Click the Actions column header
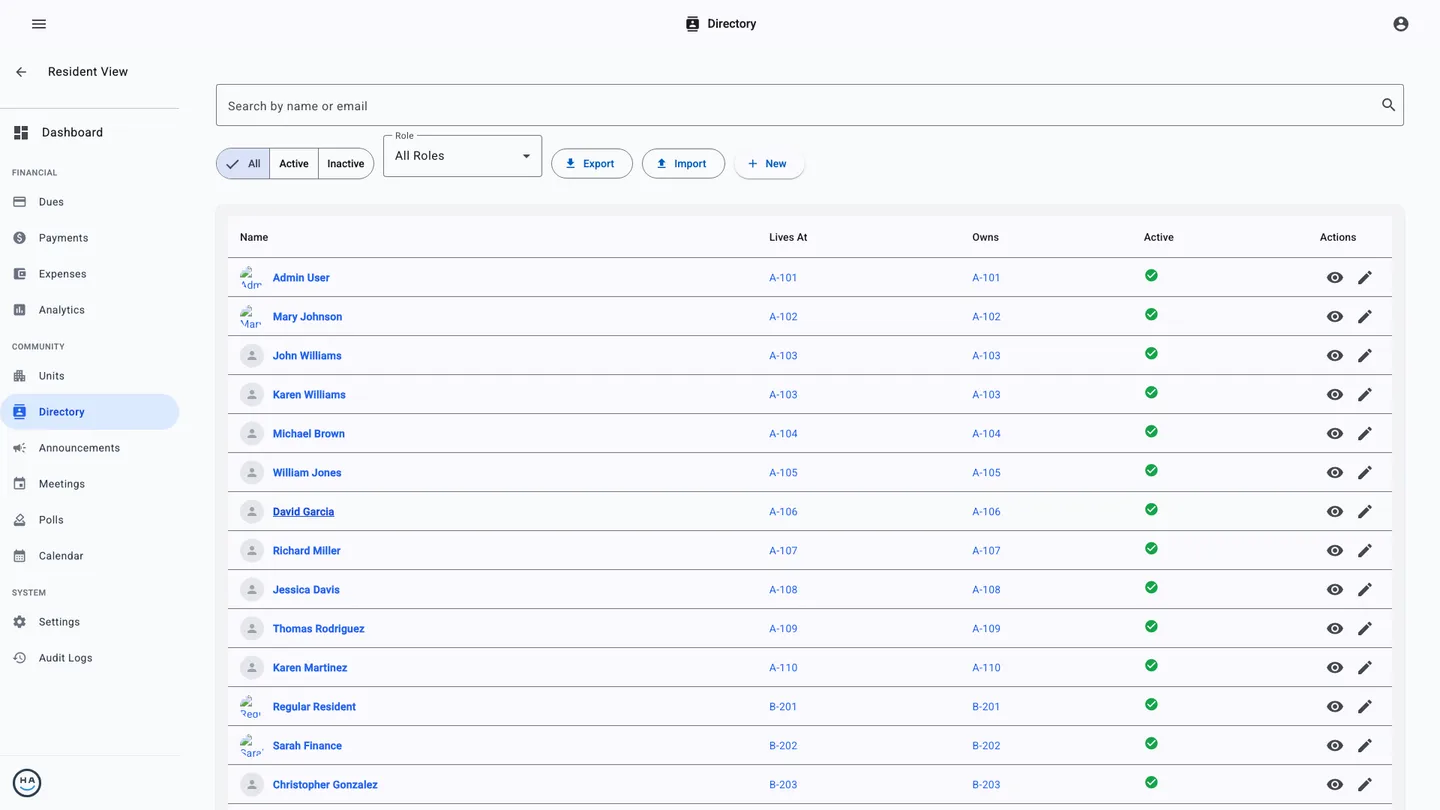The image size is (1440, 810). coord(1338,238)
